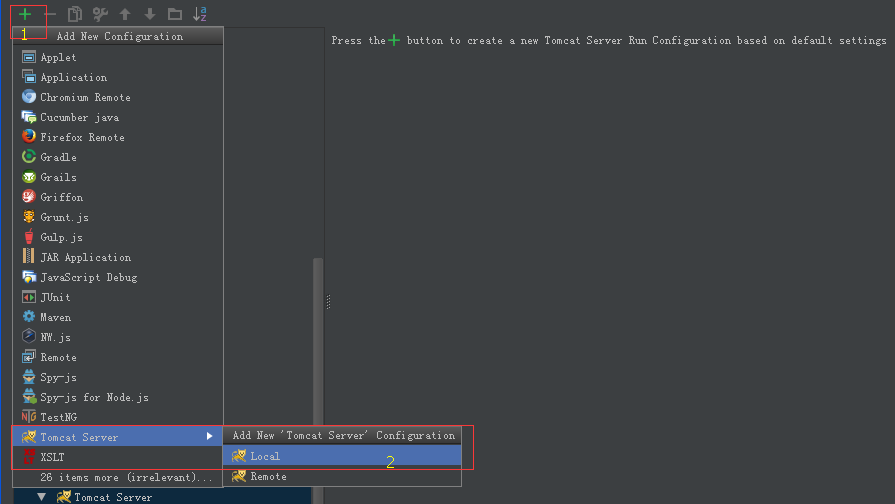
Task: Click the 'Grails' text
Action: [x=58, y=177]
